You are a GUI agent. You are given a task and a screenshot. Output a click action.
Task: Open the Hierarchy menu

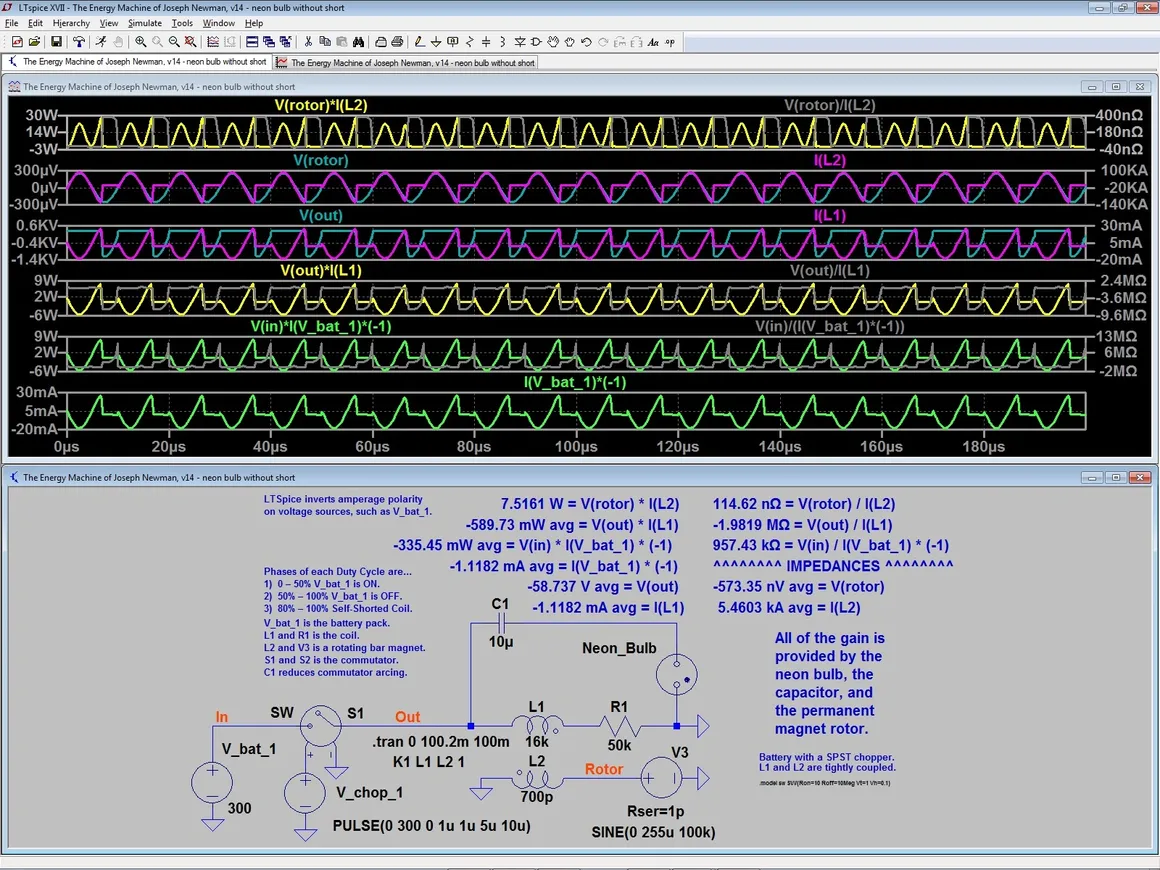(x=71, y=23)
